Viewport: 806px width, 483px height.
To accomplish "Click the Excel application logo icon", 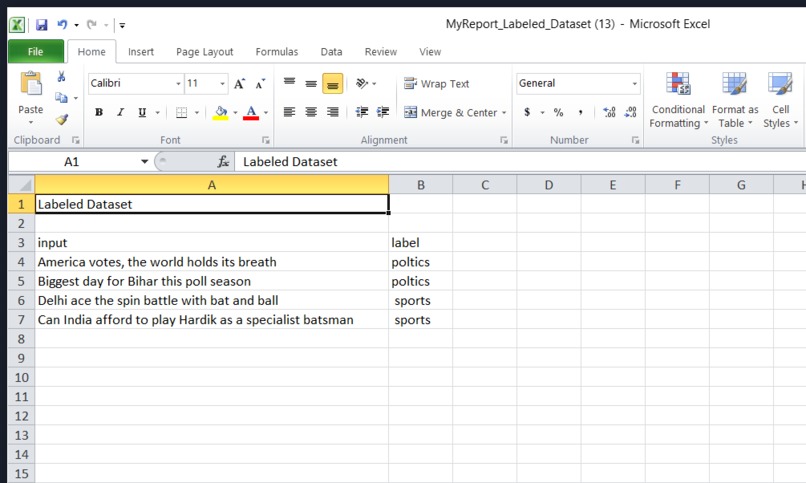I will tap(17, 25).
